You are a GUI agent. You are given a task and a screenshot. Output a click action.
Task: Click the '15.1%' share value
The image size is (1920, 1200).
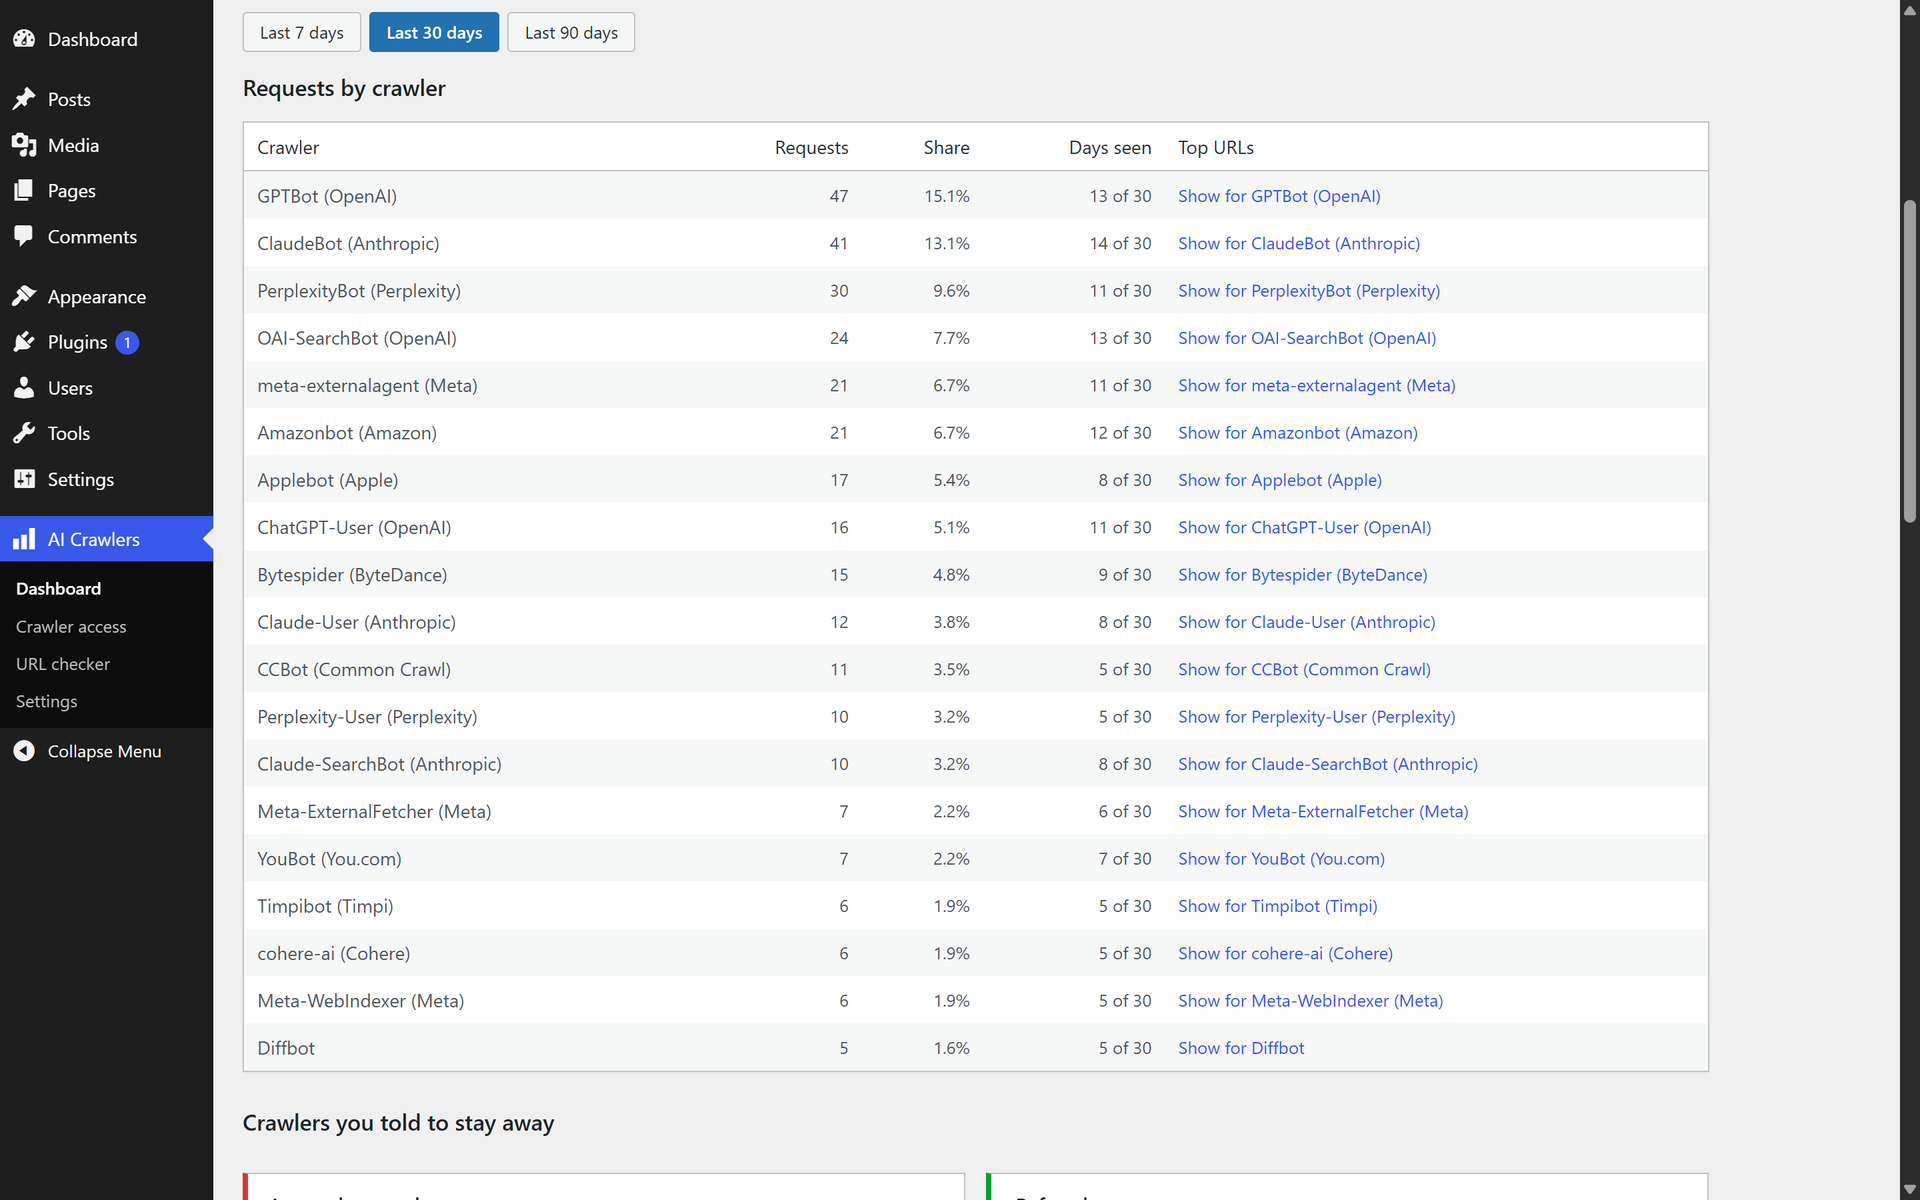tap(946, 196)
